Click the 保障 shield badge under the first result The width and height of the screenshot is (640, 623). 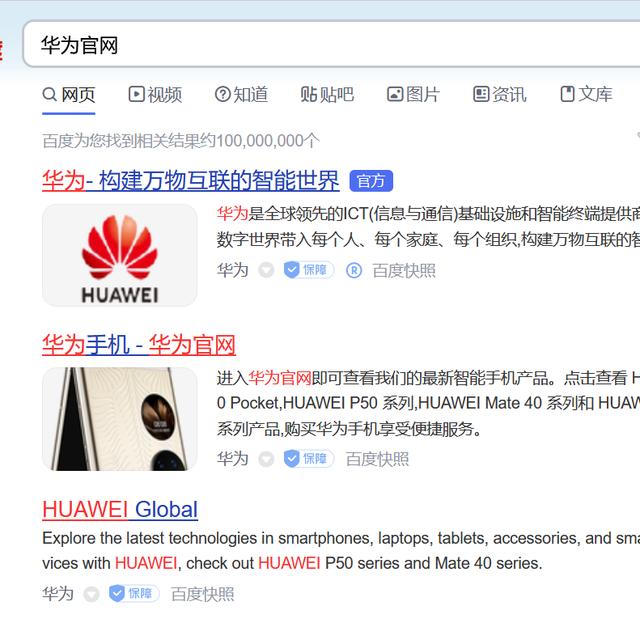tap(309, 270)
